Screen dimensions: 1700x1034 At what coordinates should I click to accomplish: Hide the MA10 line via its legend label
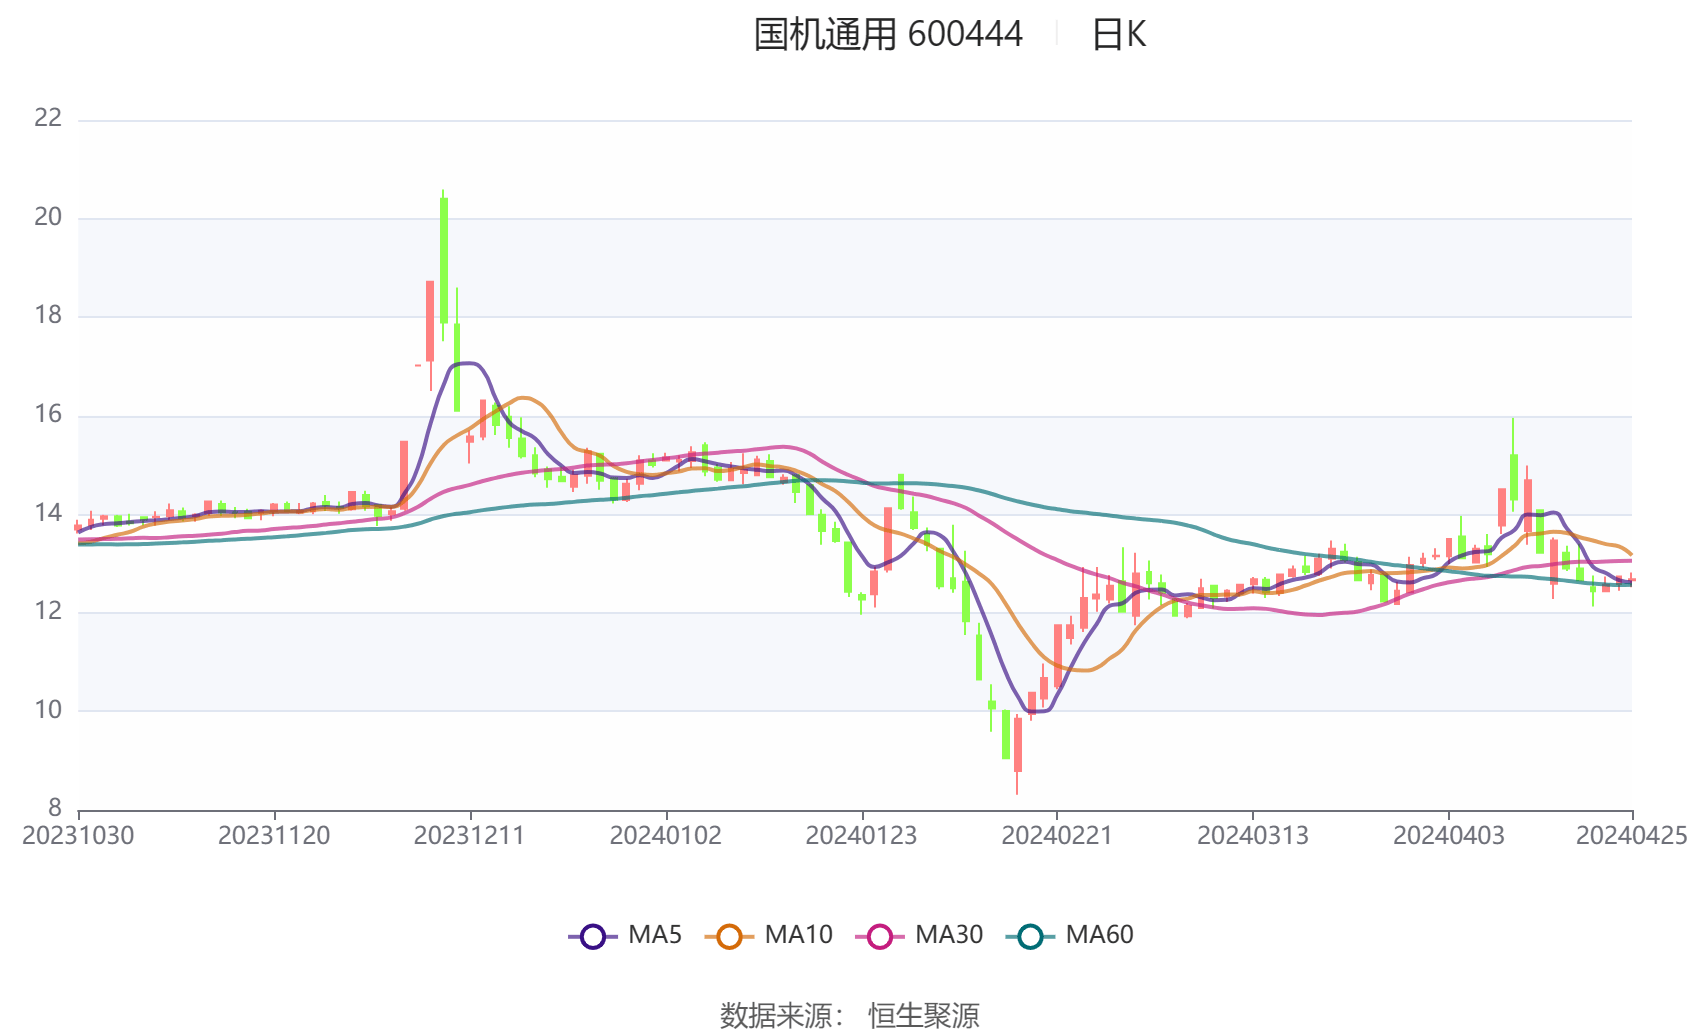[798, 935]
